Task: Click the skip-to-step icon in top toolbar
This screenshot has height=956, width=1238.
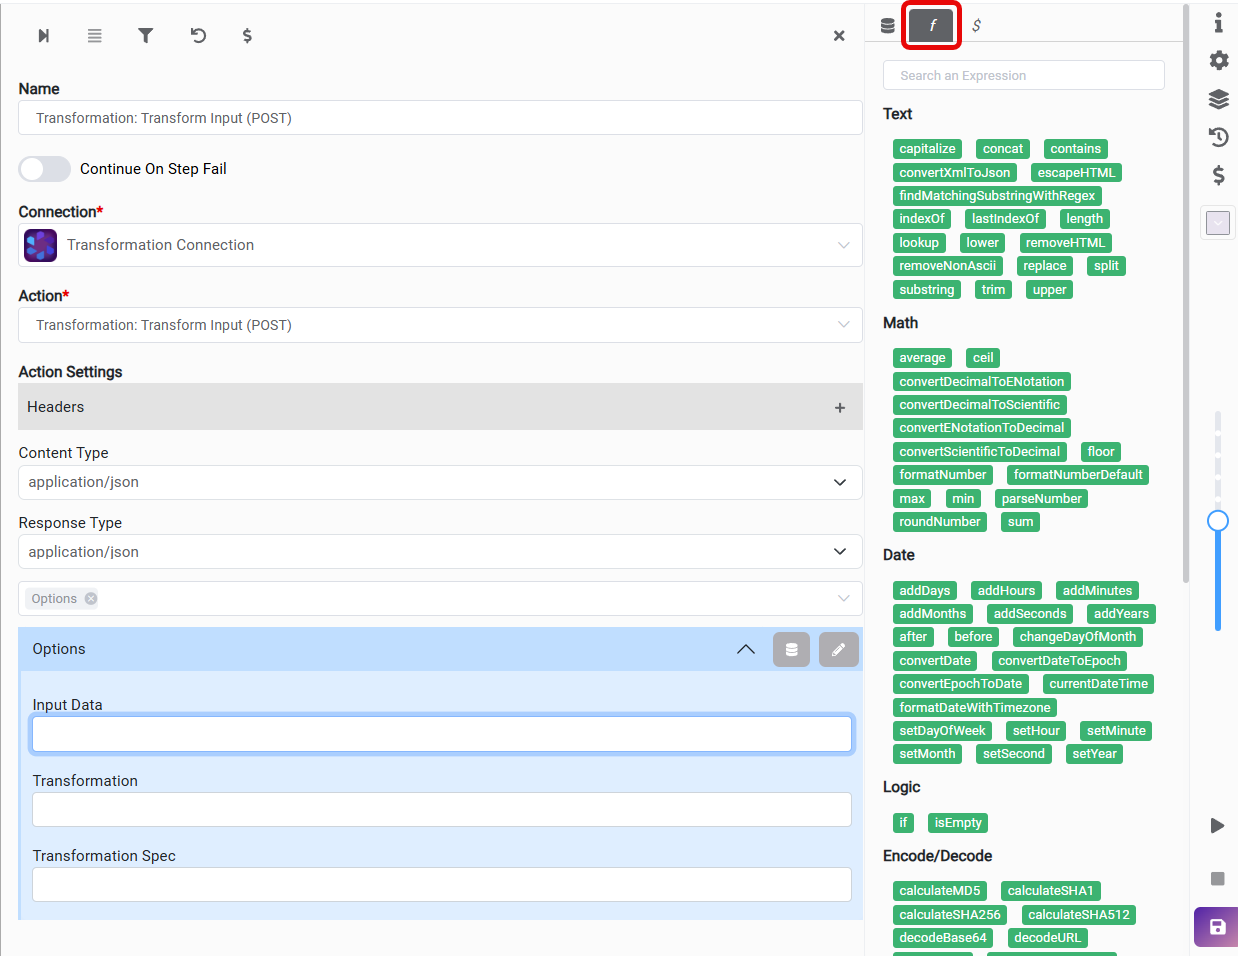Action: tap(44, 36)
